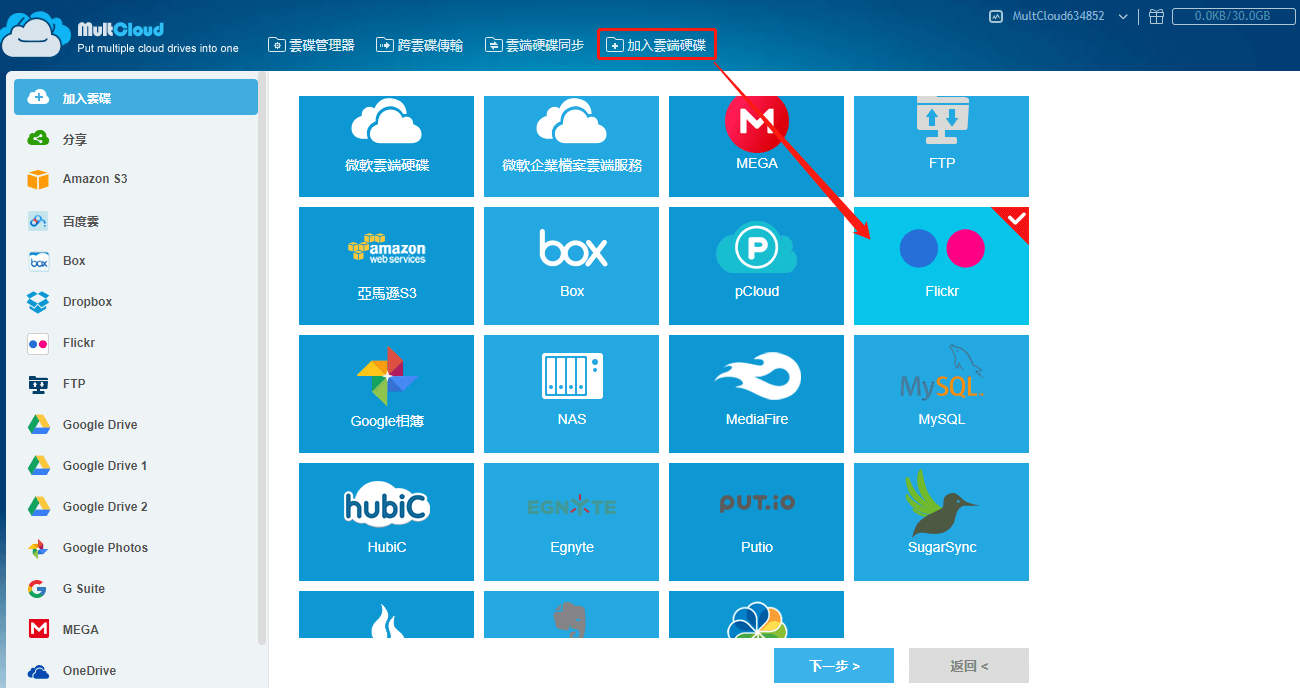Image resolution: width=1300 pixels, height=688 pixels.
Task: Open Dropbox in the sidebar
Action: tap(136, 302)
